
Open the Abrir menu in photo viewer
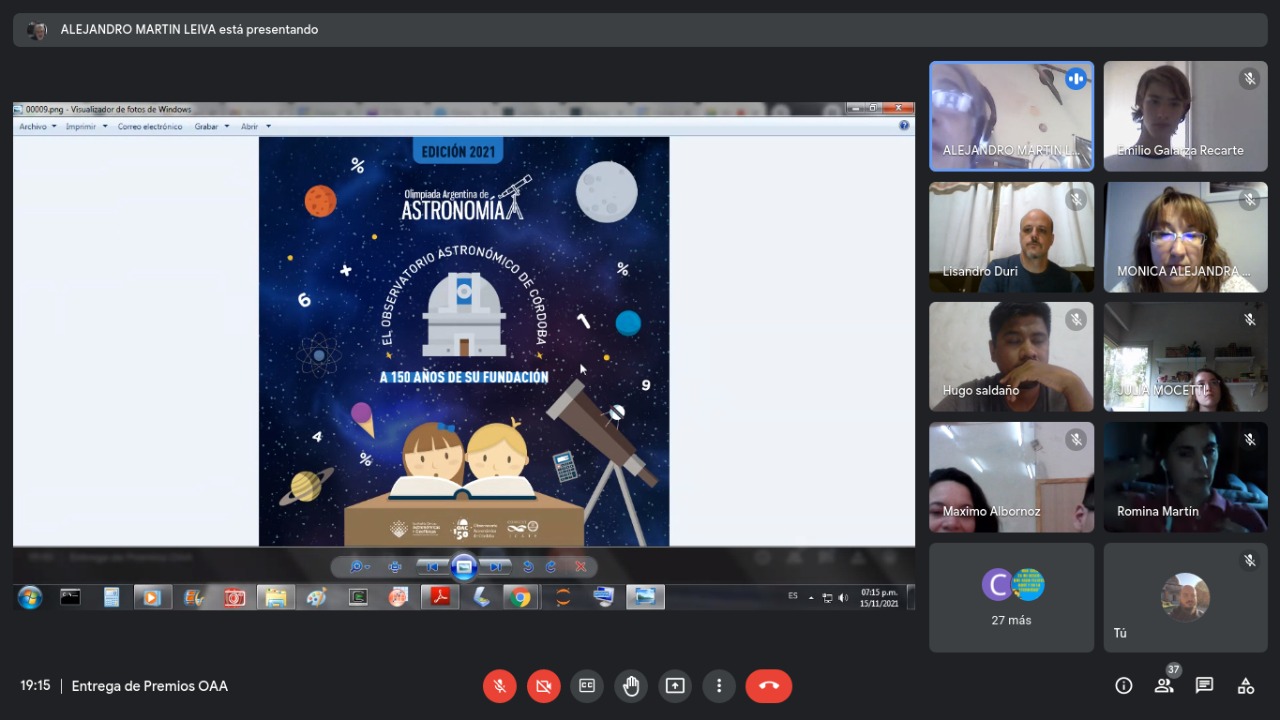(x=255, y=127)
